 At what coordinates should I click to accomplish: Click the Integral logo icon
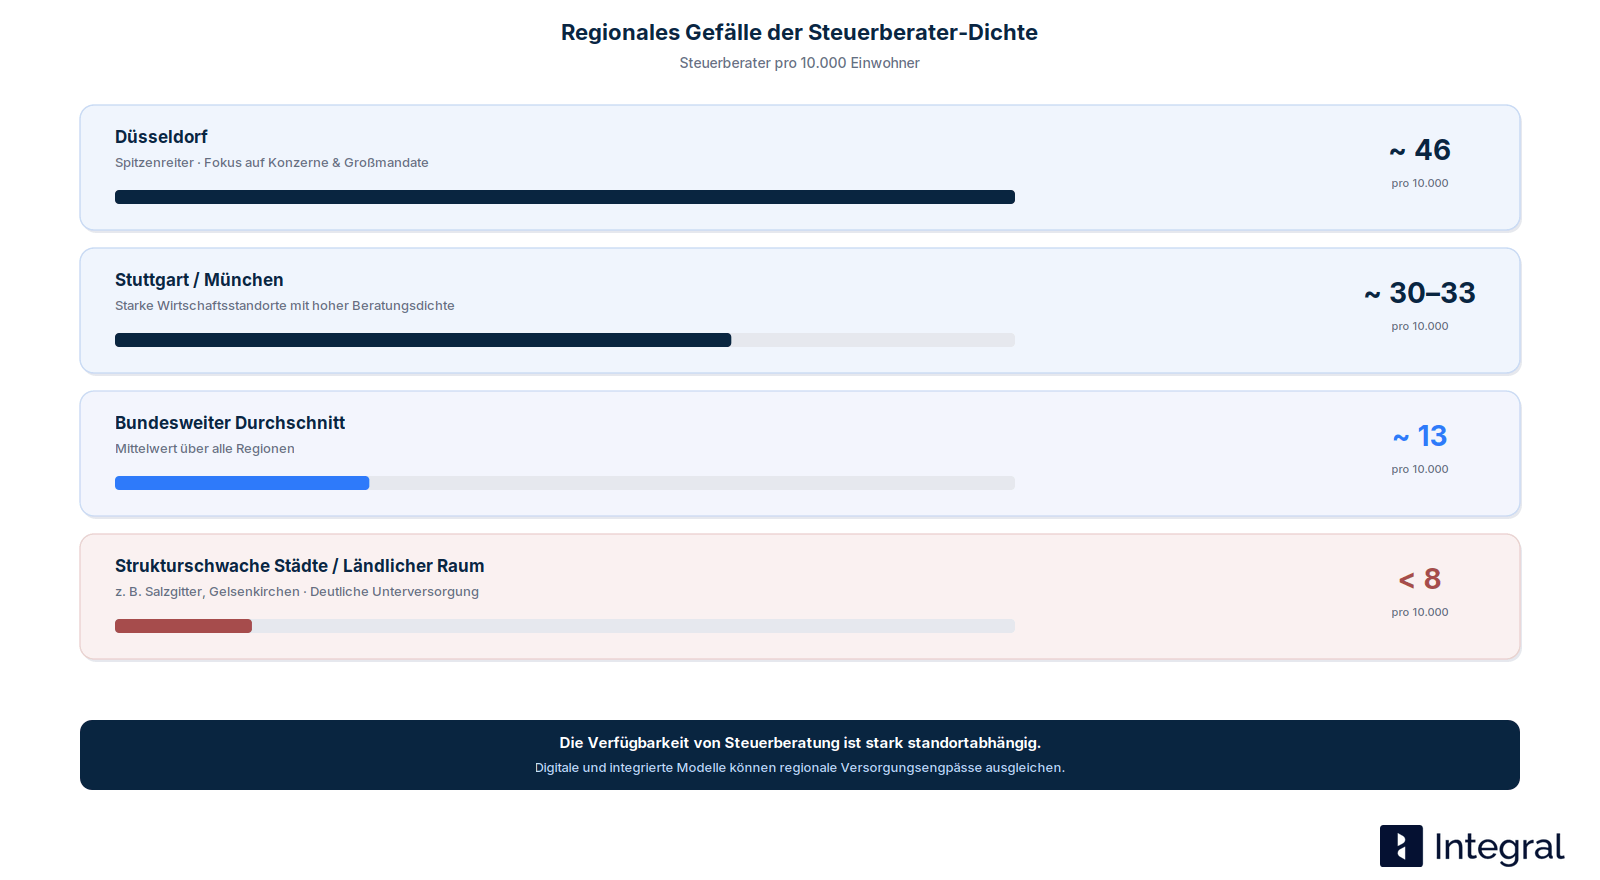coord(1401,846)
